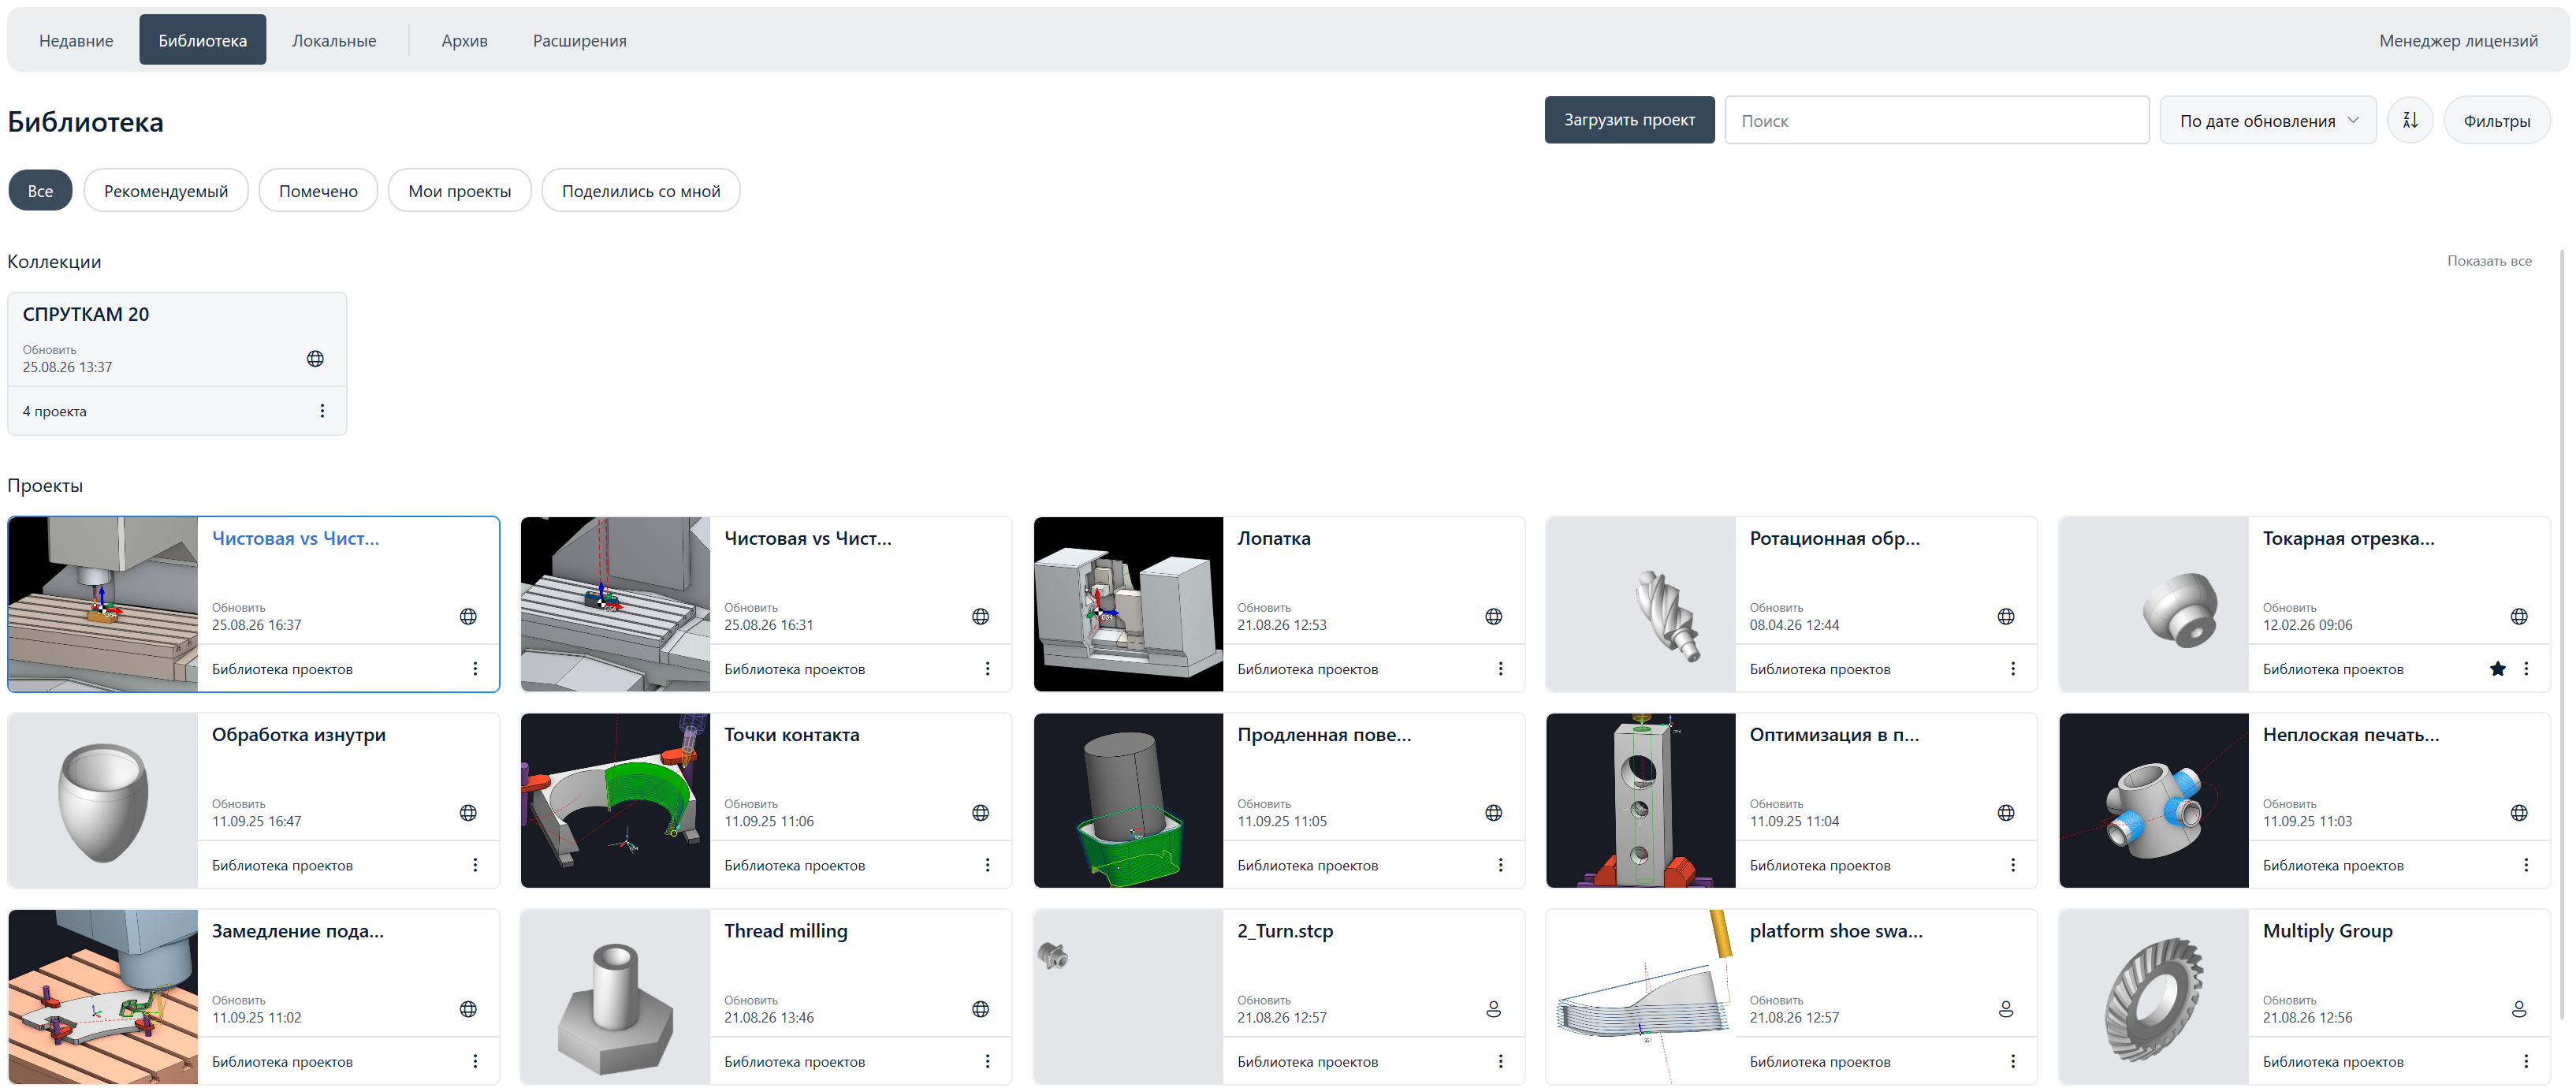Open the Ротационная обр... project thumbnail
This screenshot has width=2576, height=1088.
point(1640,604)
